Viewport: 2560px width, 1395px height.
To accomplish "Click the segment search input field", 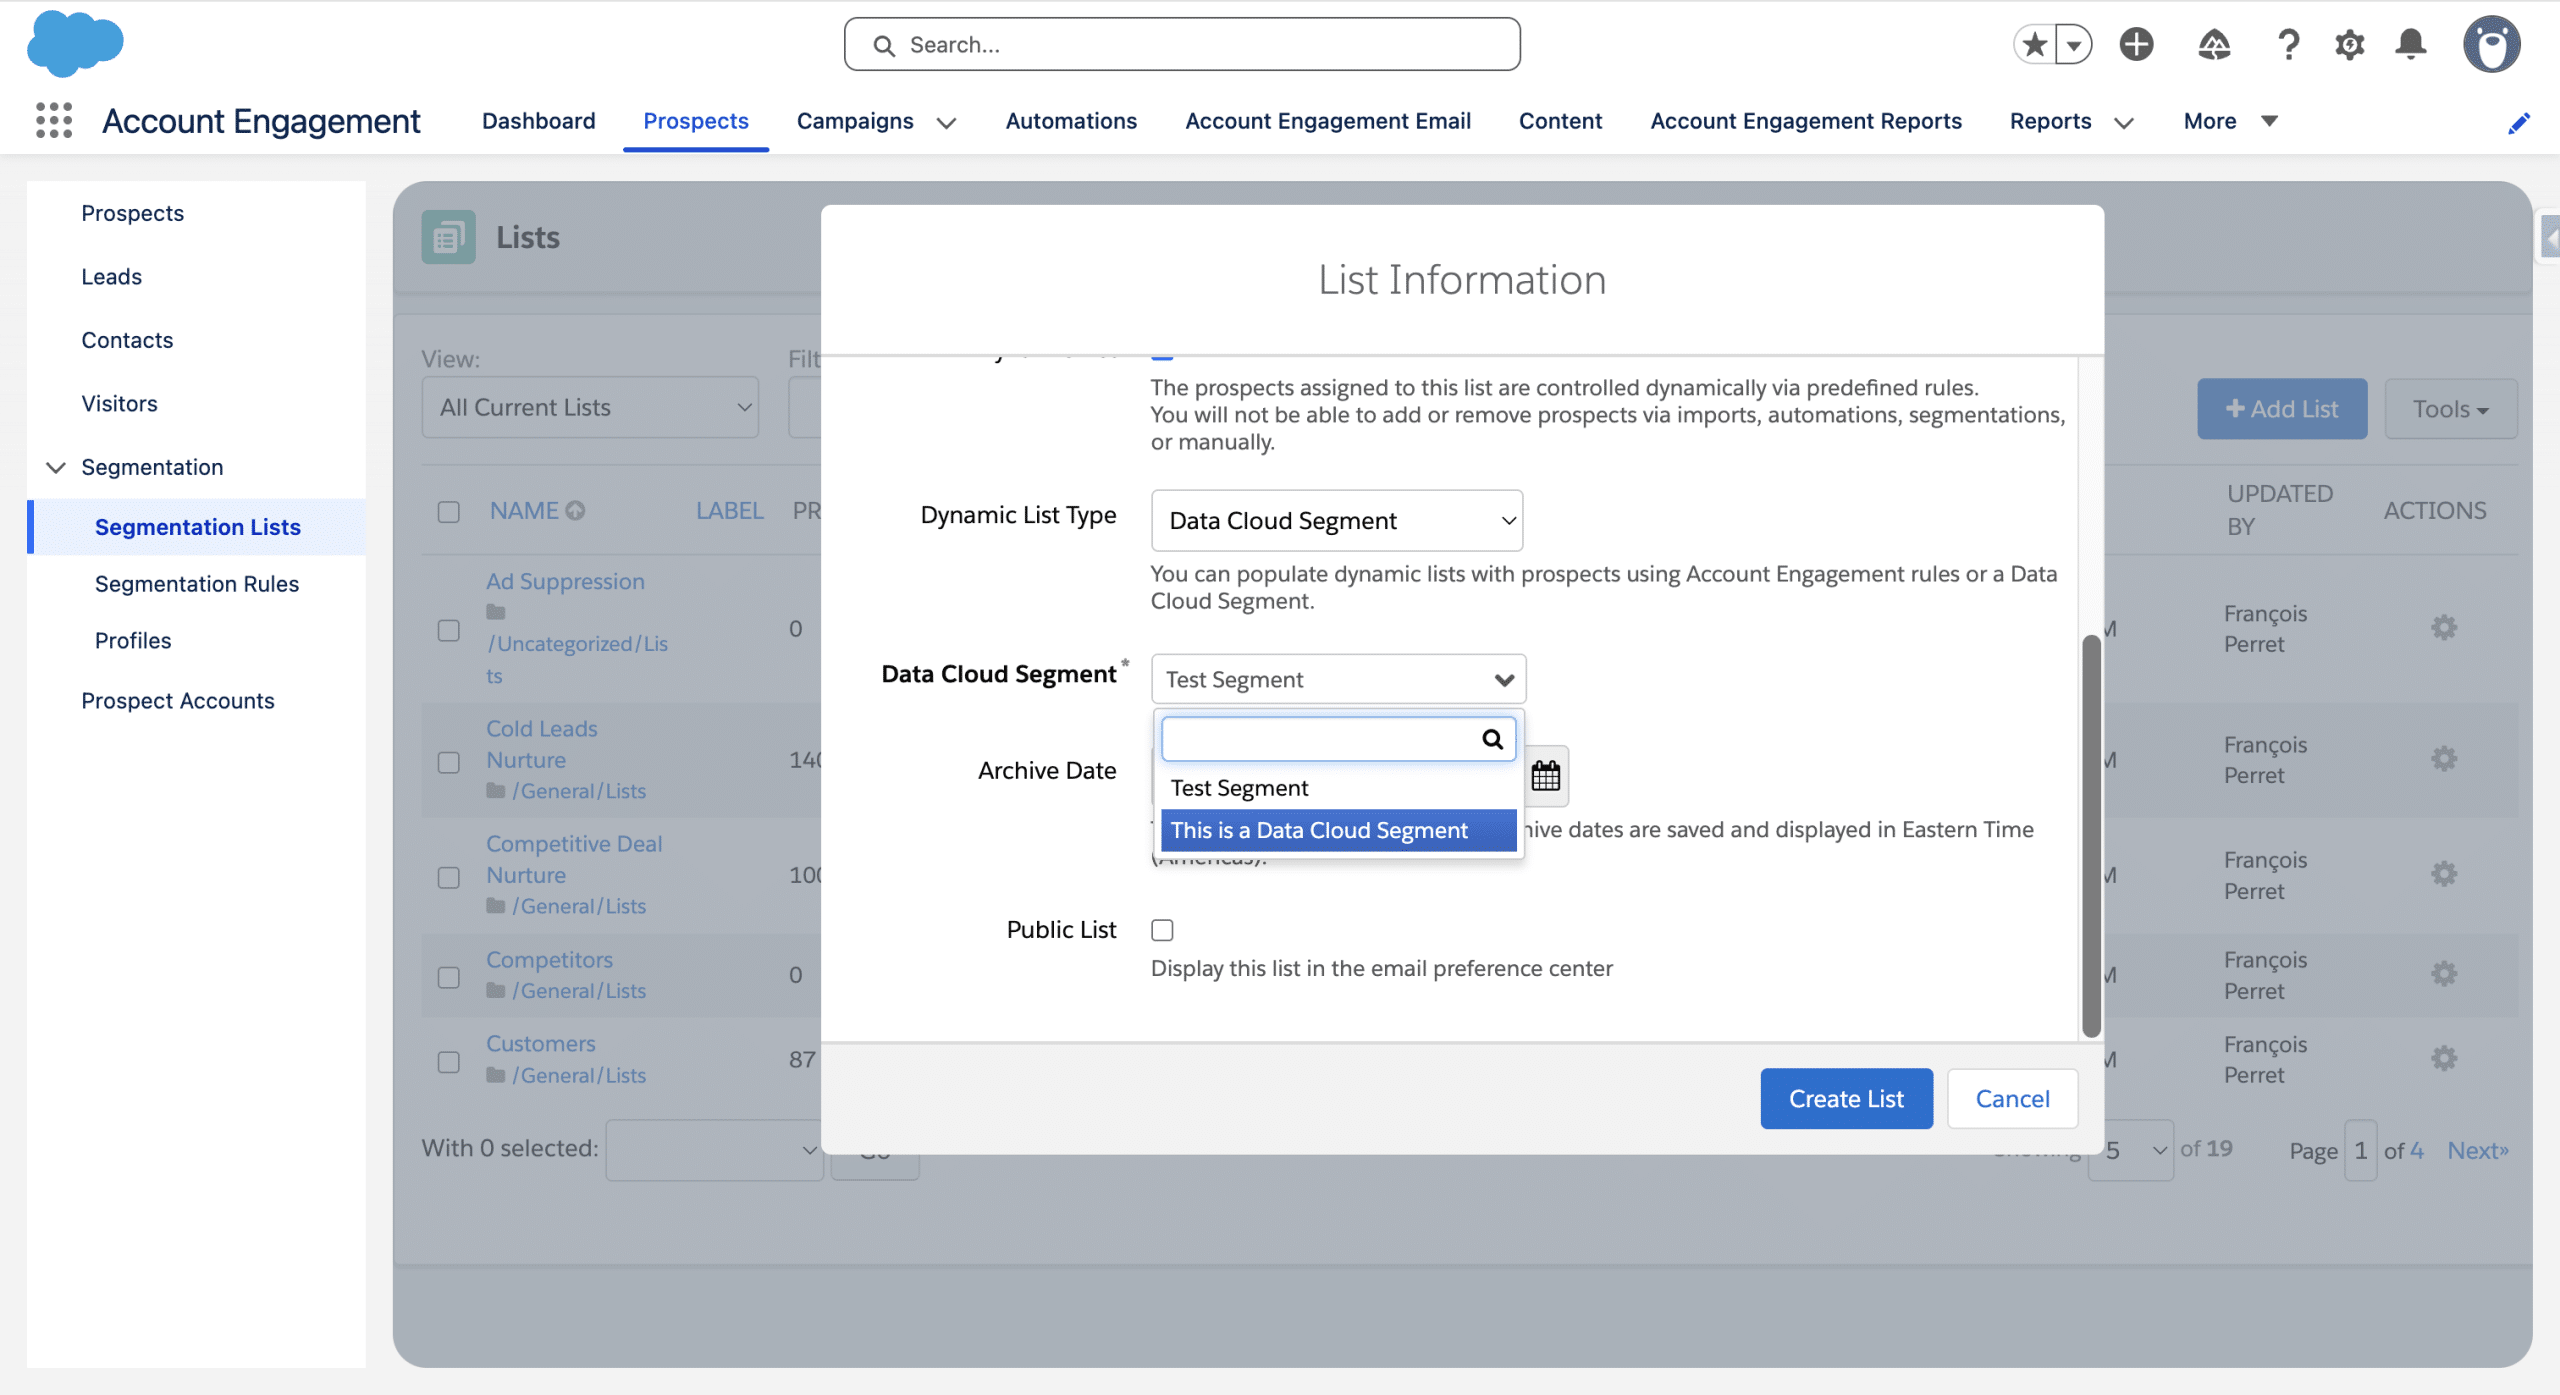I will (x=1320, y=739).
